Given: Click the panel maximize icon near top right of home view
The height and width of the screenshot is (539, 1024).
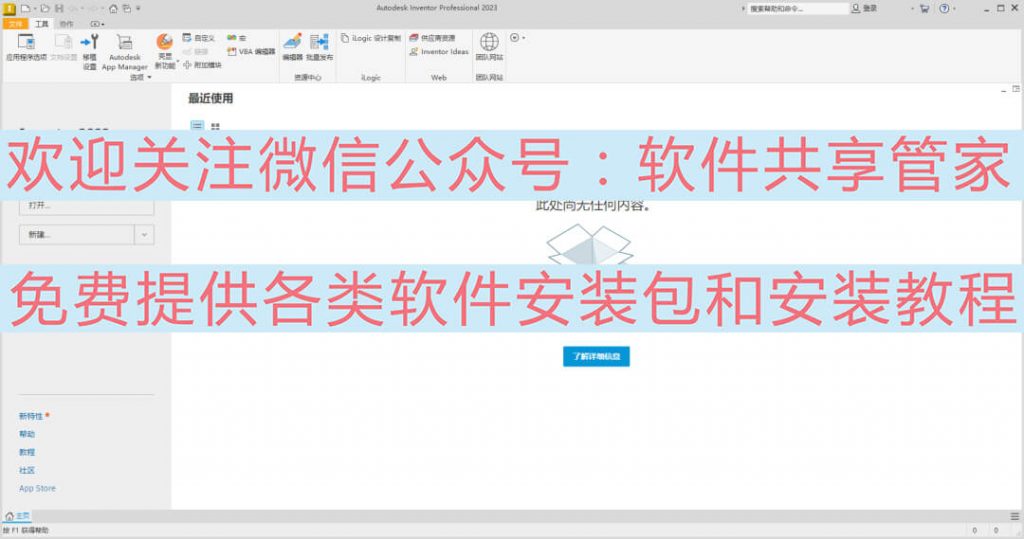Looking at the screenshot, I should pyautogui.click(x=1016, y=89).
